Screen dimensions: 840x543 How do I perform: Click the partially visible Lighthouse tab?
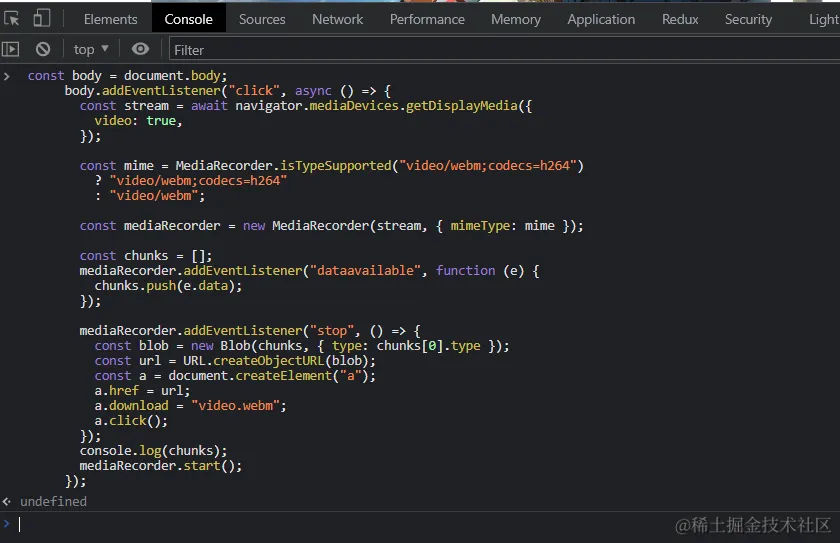[x=822, y=19]
